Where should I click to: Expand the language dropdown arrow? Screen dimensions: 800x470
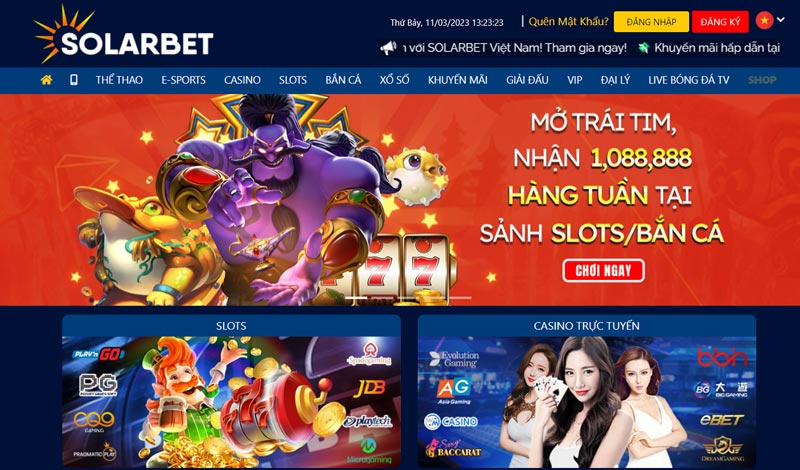pyautogui.click(x=781, y=20)
